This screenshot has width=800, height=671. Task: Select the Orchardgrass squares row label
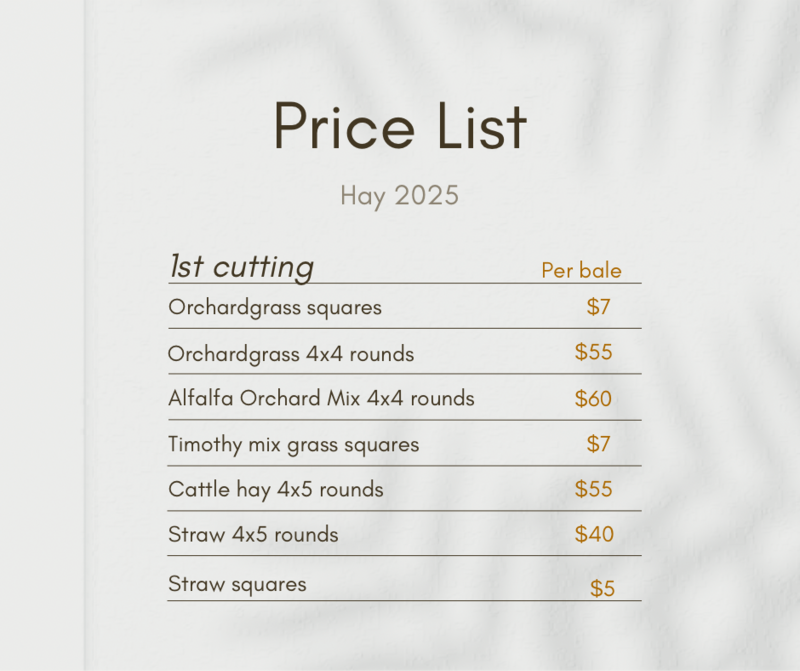(x=275, y=308)
